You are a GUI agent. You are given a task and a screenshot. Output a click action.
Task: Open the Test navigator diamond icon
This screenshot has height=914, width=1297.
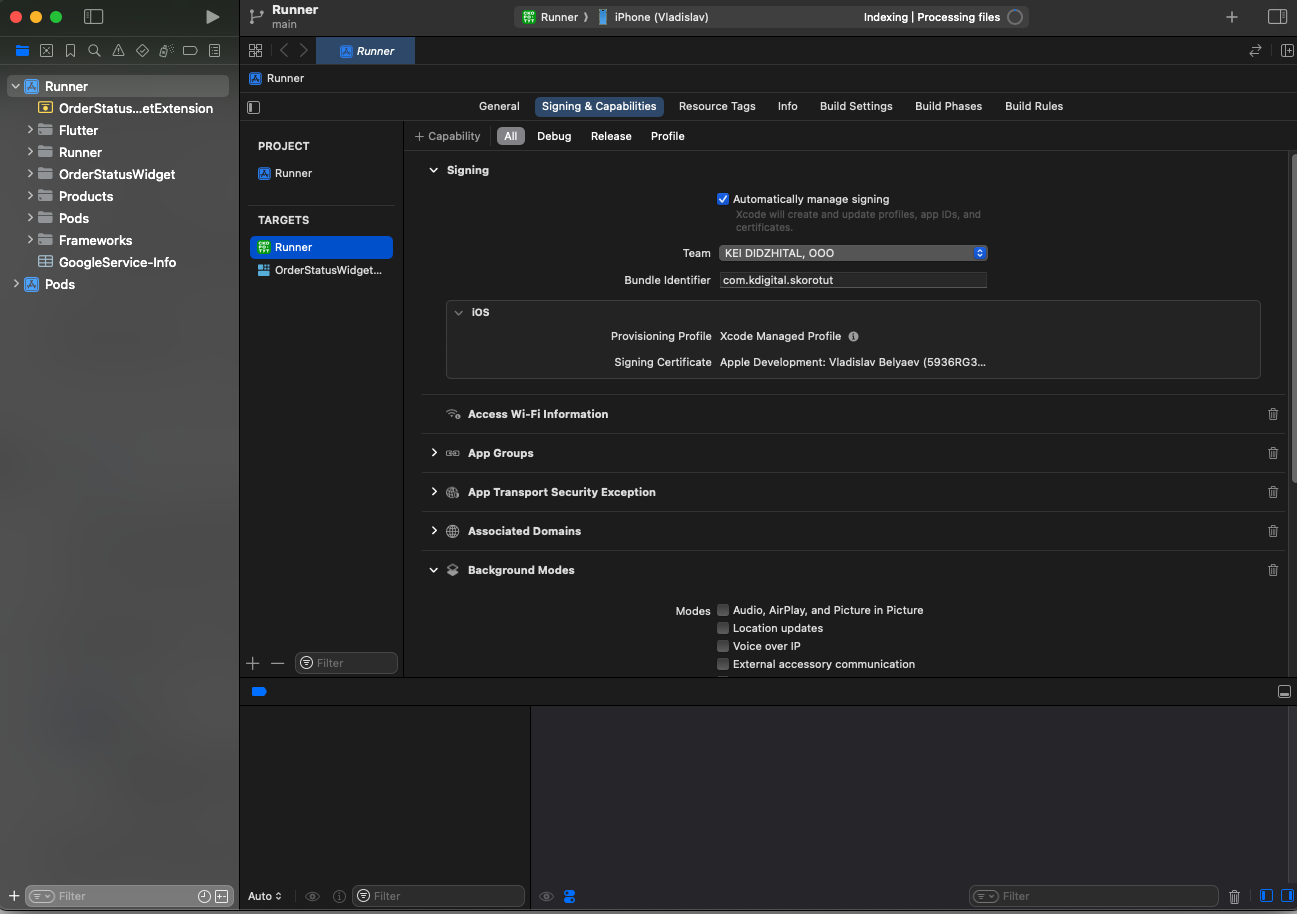[142, 50]
